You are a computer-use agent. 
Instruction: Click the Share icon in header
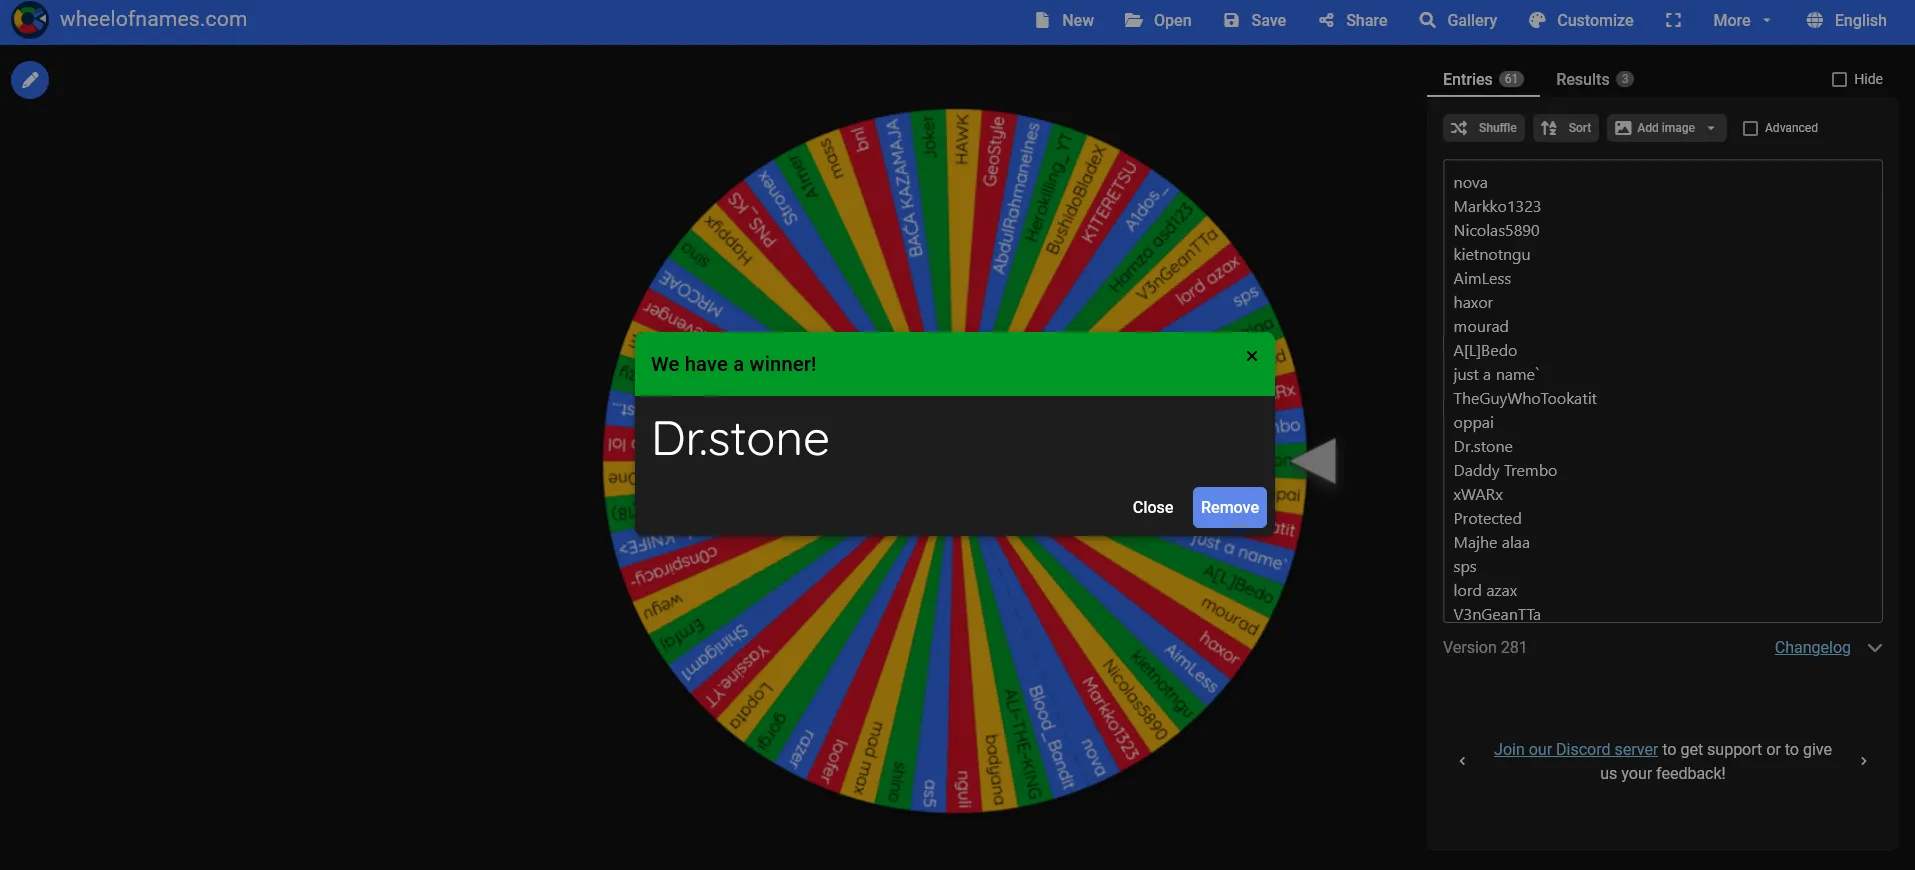click(1326, 20)
